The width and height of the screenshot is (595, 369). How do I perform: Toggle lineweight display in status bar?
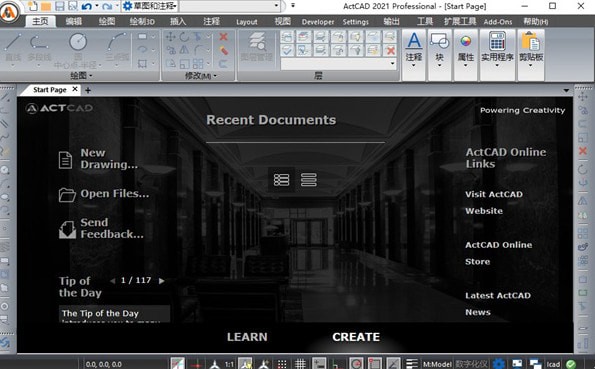(411, 364)
